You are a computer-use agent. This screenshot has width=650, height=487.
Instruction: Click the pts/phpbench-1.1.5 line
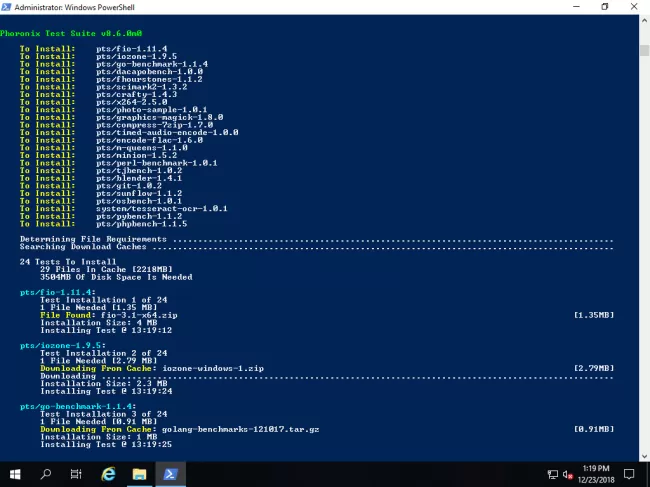coord(103,224)
